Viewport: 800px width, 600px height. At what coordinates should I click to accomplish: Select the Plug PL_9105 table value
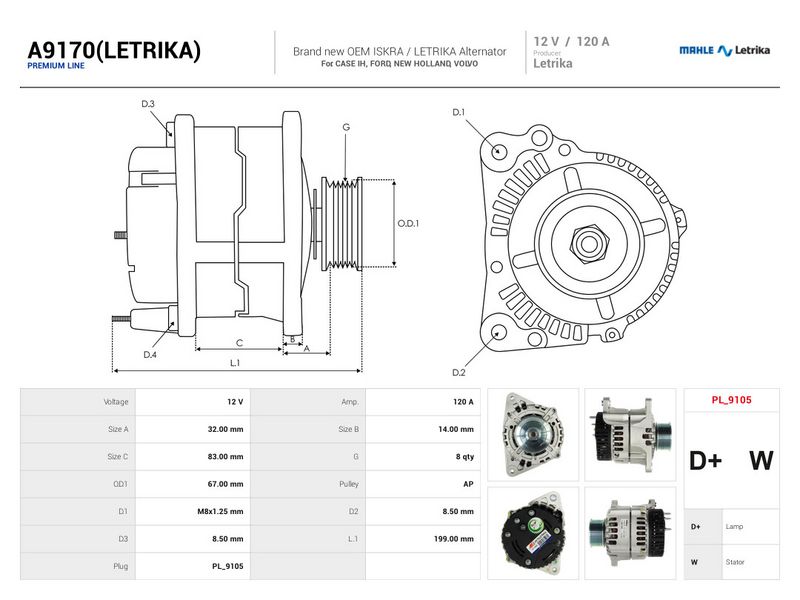click(193, 566)
